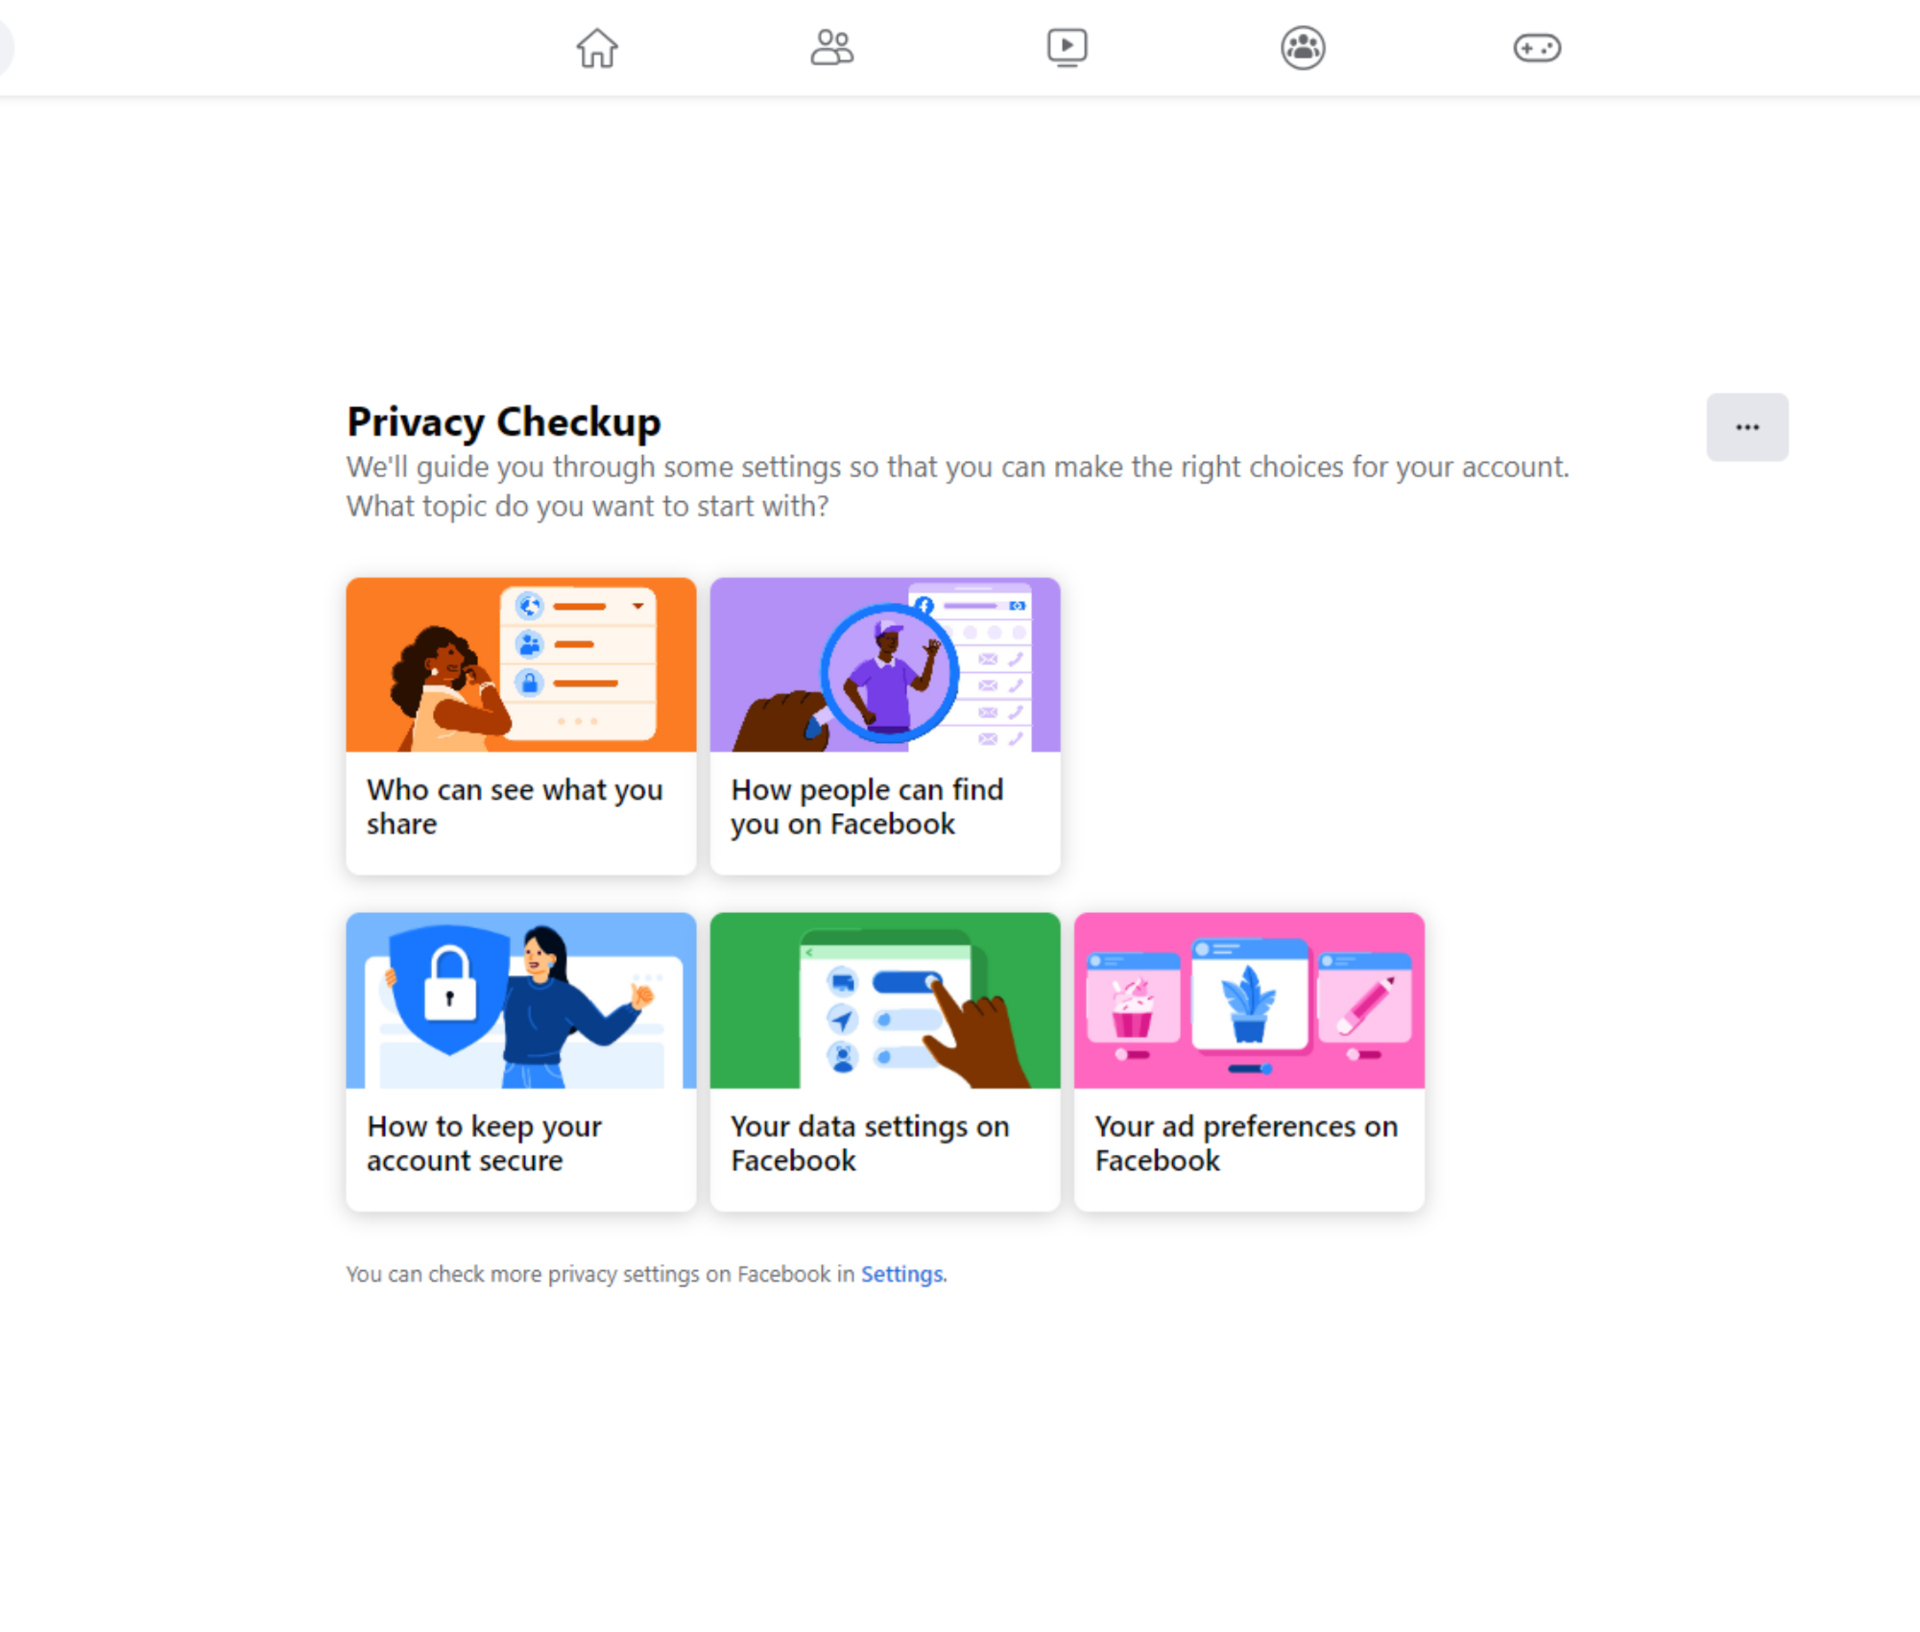Click the partially visible search circle at top-left
The image size is (1920, 1632).
(5, 47)
